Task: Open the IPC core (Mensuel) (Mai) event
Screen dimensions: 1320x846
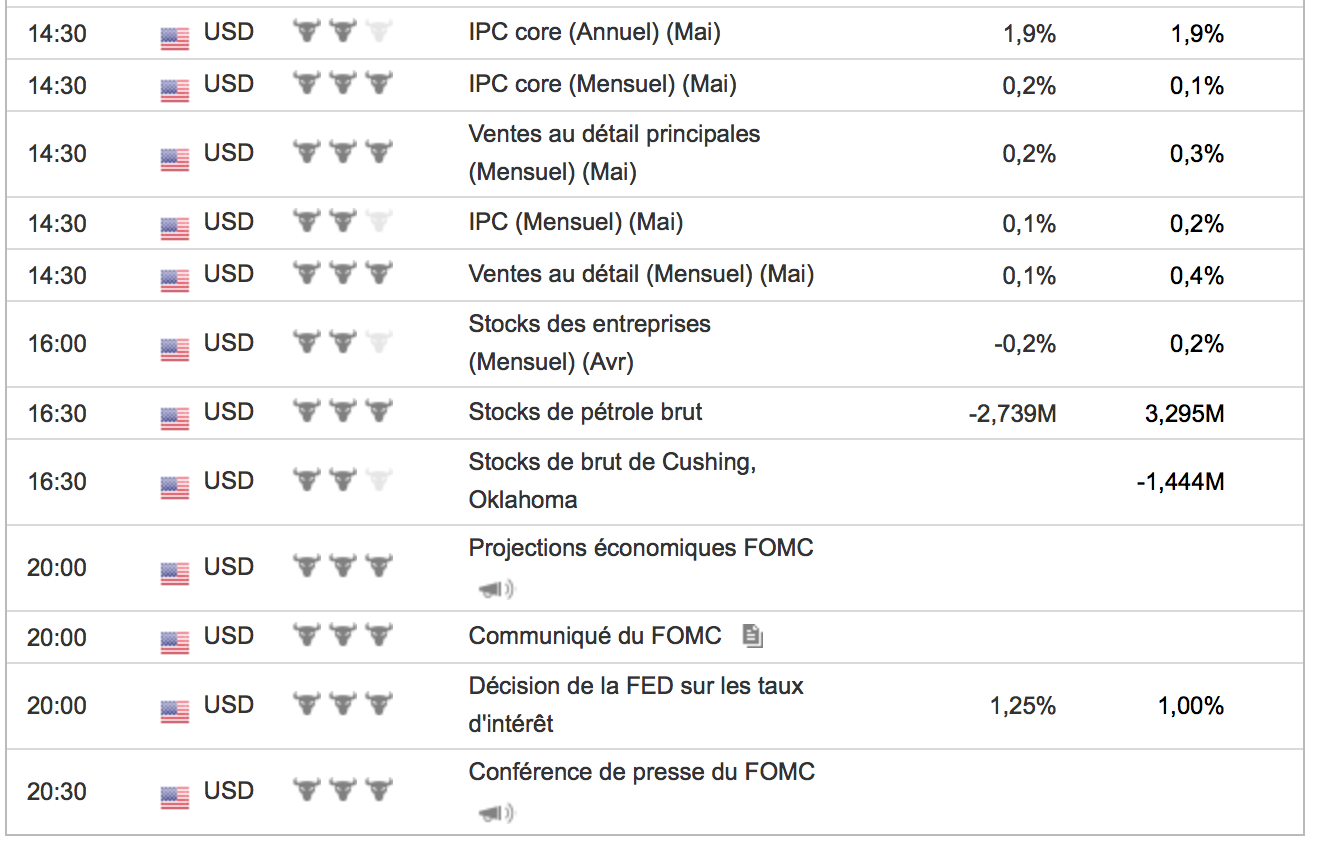Action: 602,84
